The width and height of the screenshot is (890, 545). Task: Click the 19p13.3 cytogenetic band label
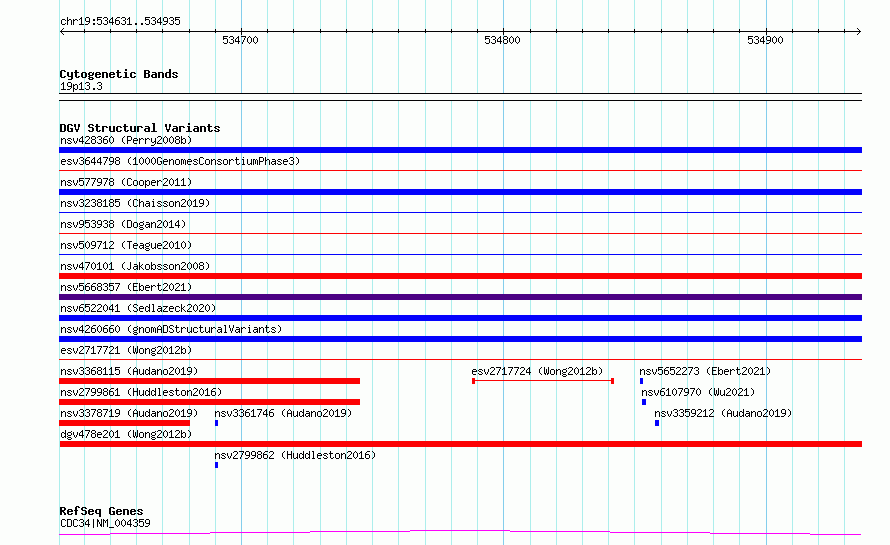[x=81, y=86]
